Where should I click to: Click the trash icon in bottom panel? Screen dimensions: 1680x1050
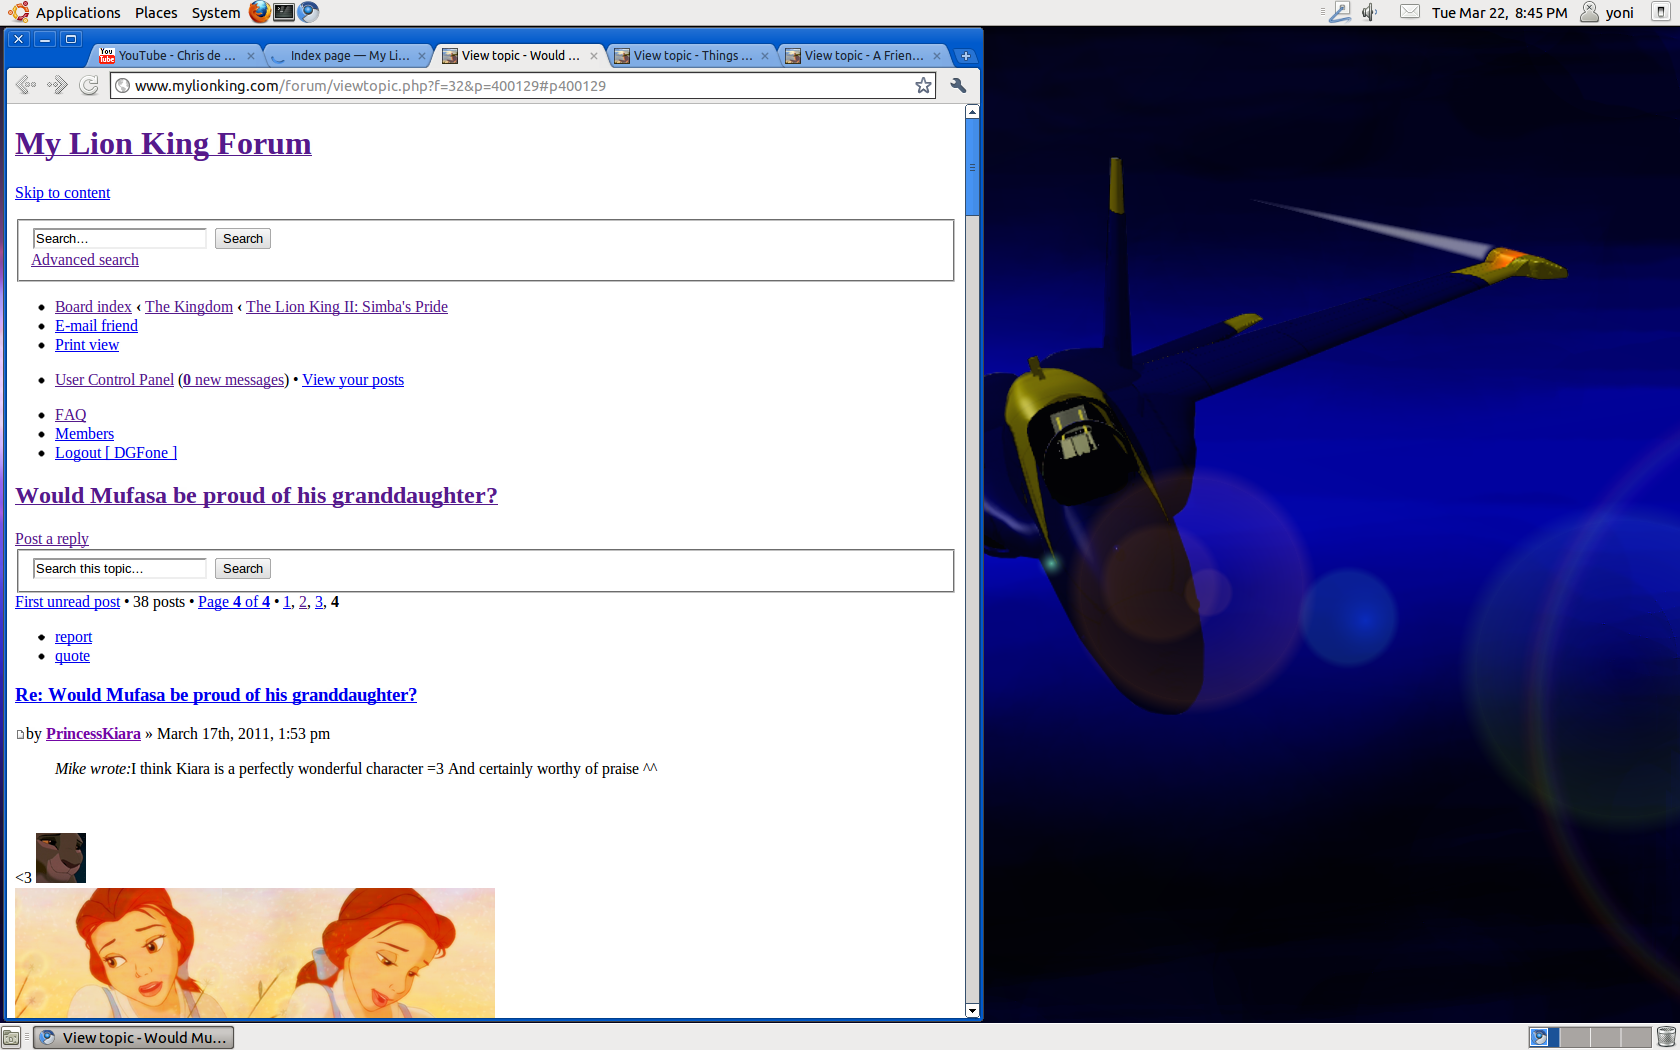tap(1666, 1037)
